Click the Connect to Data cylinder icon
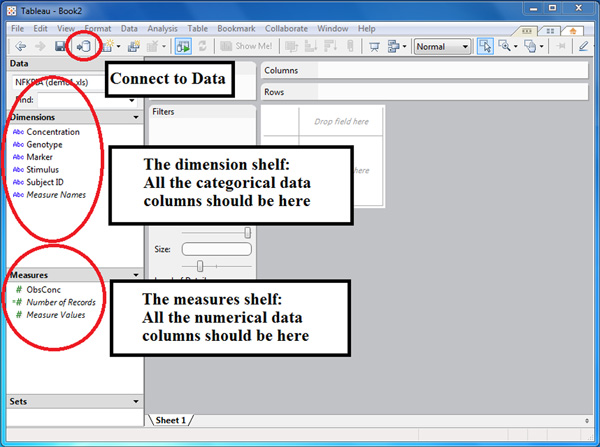Screen dimensions: 600x447 (x=83, y=46)
